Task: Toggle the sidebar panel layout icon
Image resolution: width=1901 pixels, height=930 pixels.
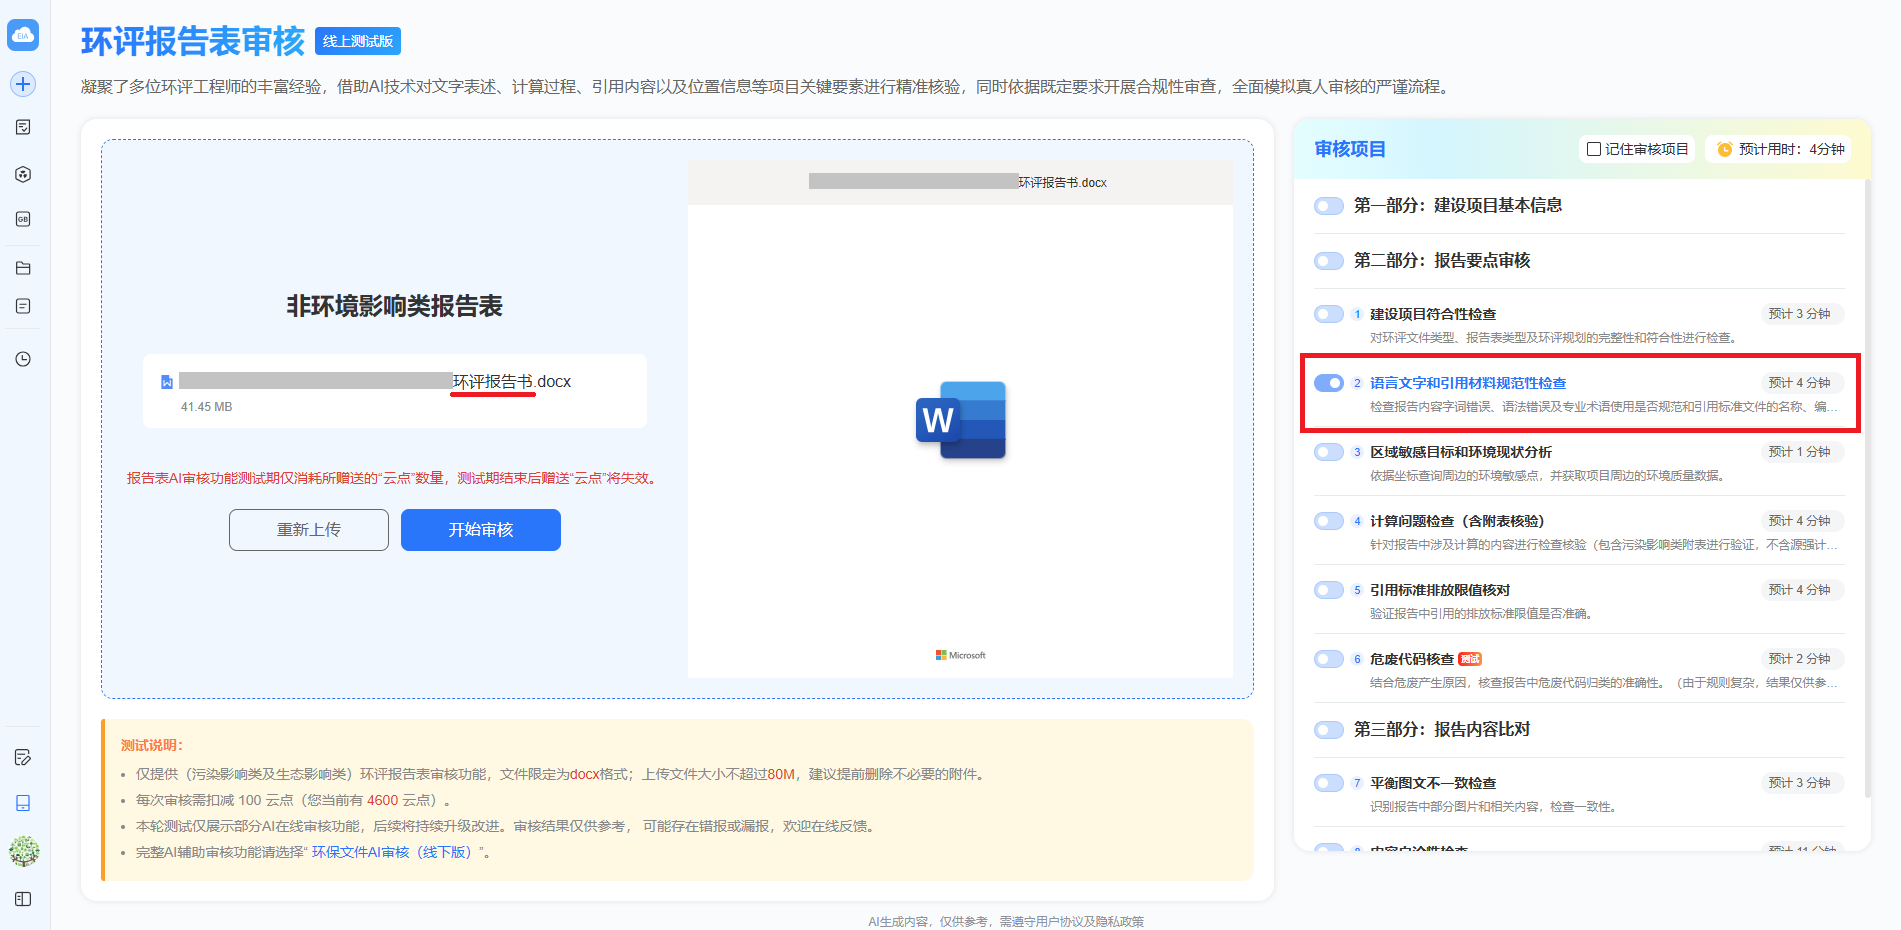Action: [x=23, y=899]
